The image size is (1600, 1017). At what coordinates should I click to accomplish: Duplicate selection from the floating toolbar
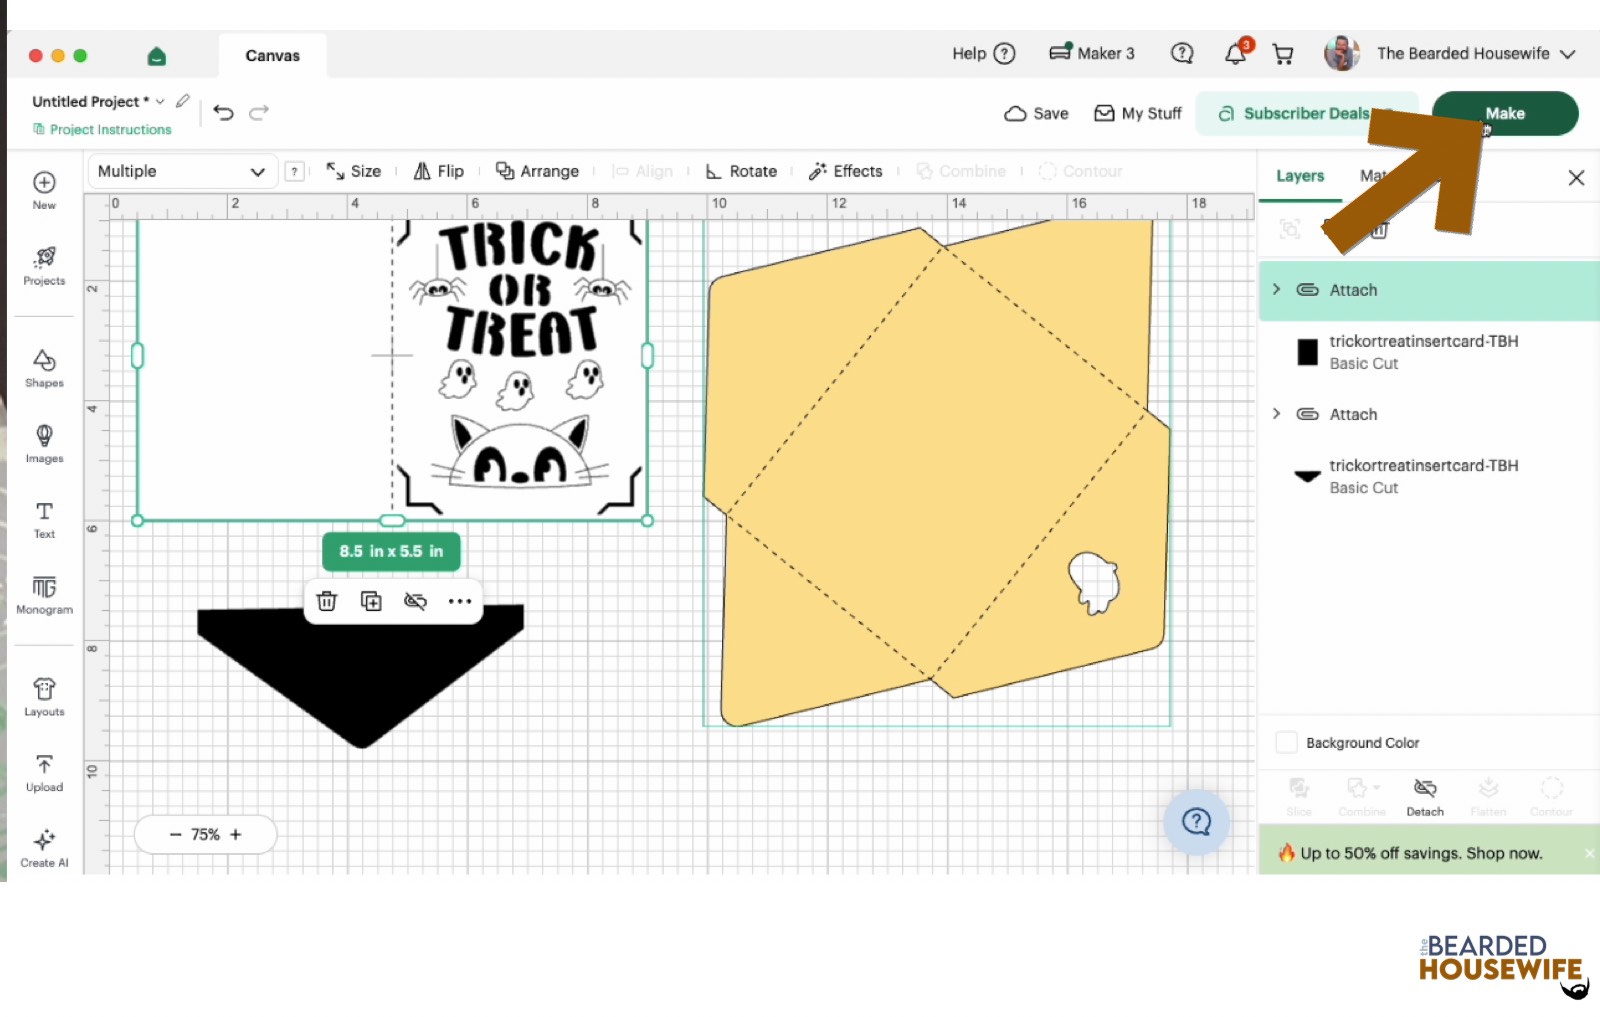point(371,601)
